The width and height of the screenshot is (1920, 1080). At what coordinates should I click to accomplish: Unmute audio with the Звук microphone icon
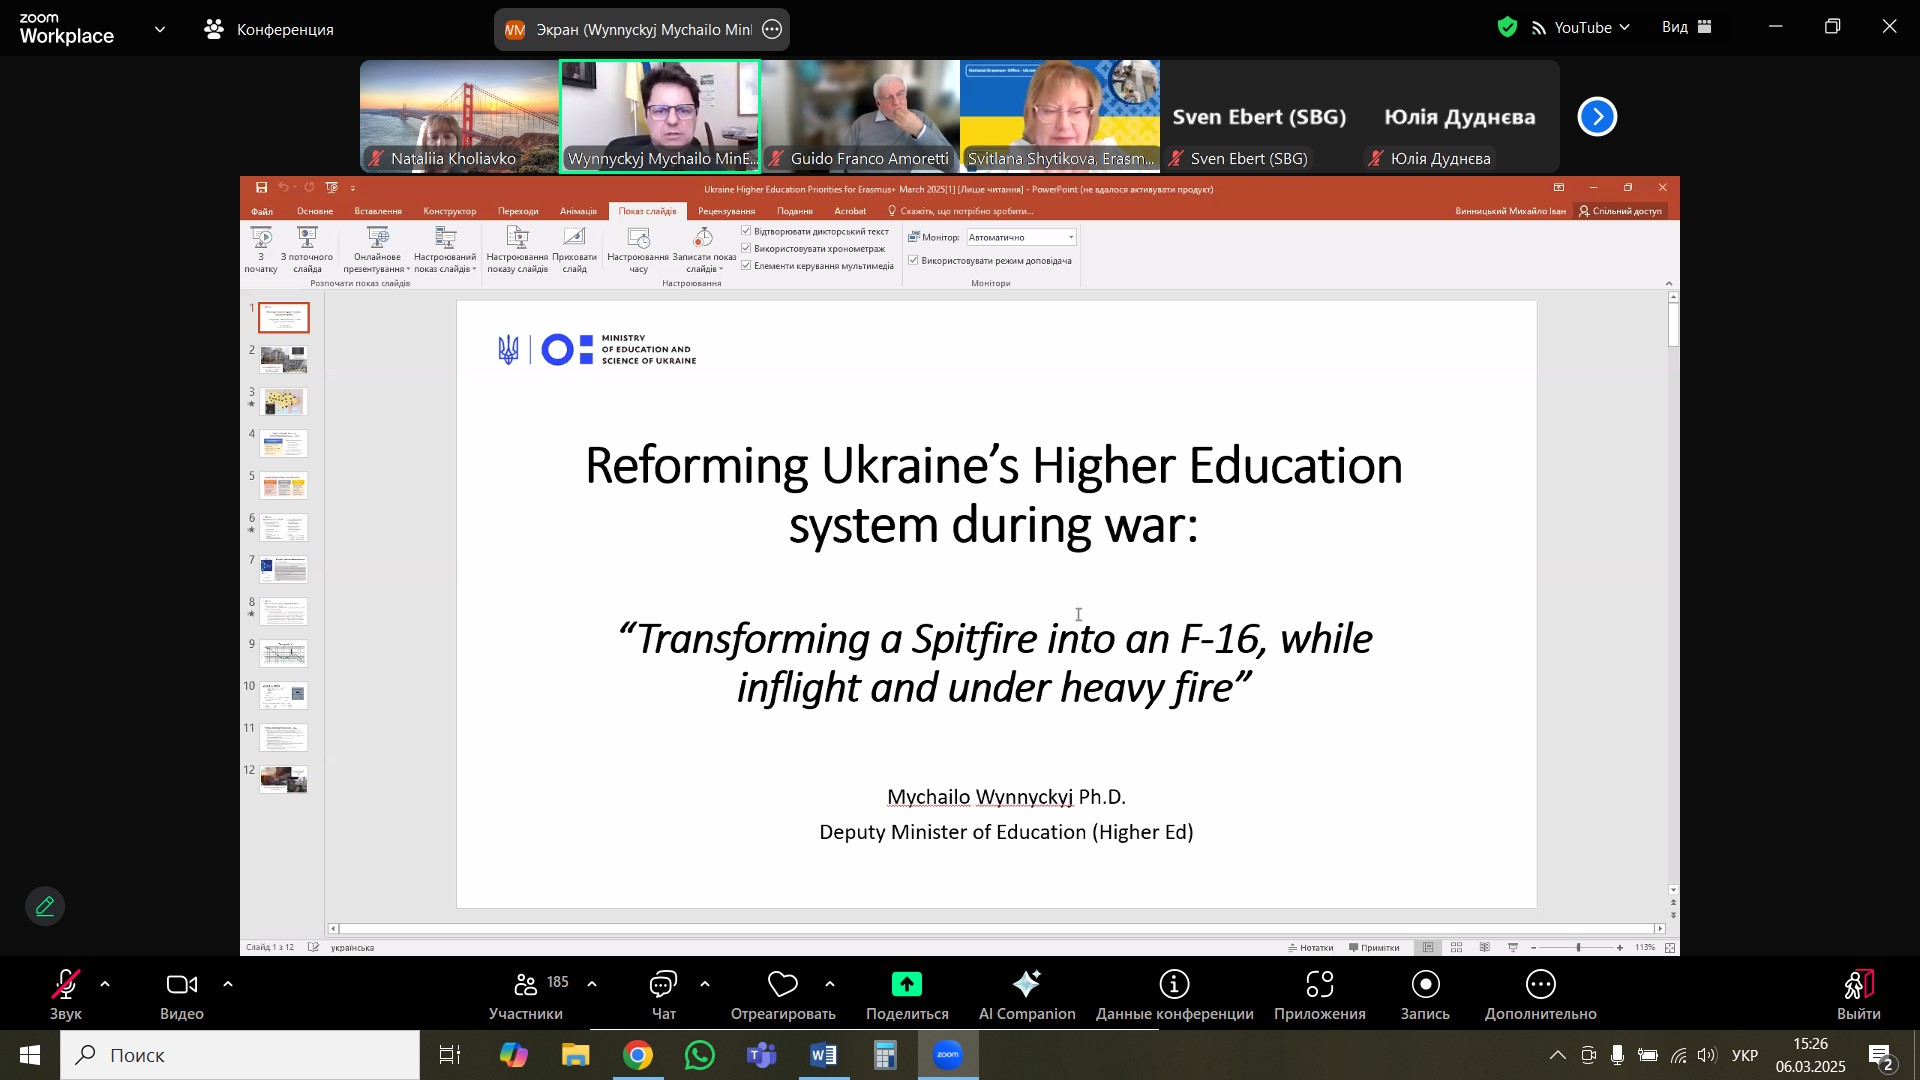(66, 986)
